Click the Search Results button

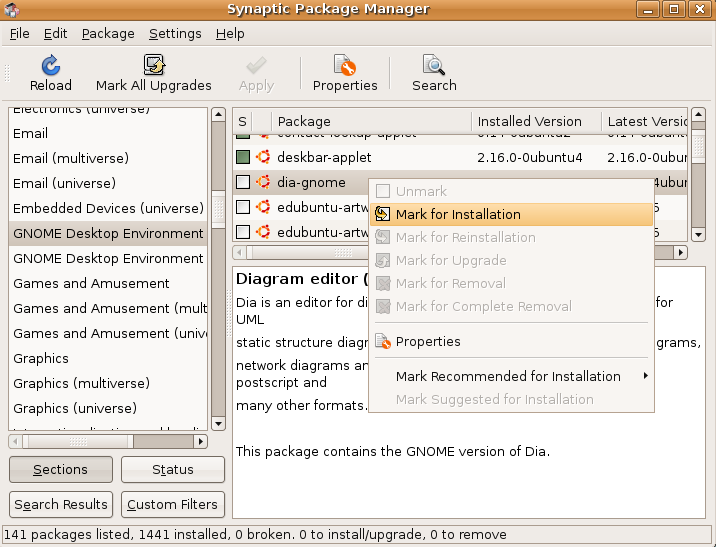pos(61,505)
